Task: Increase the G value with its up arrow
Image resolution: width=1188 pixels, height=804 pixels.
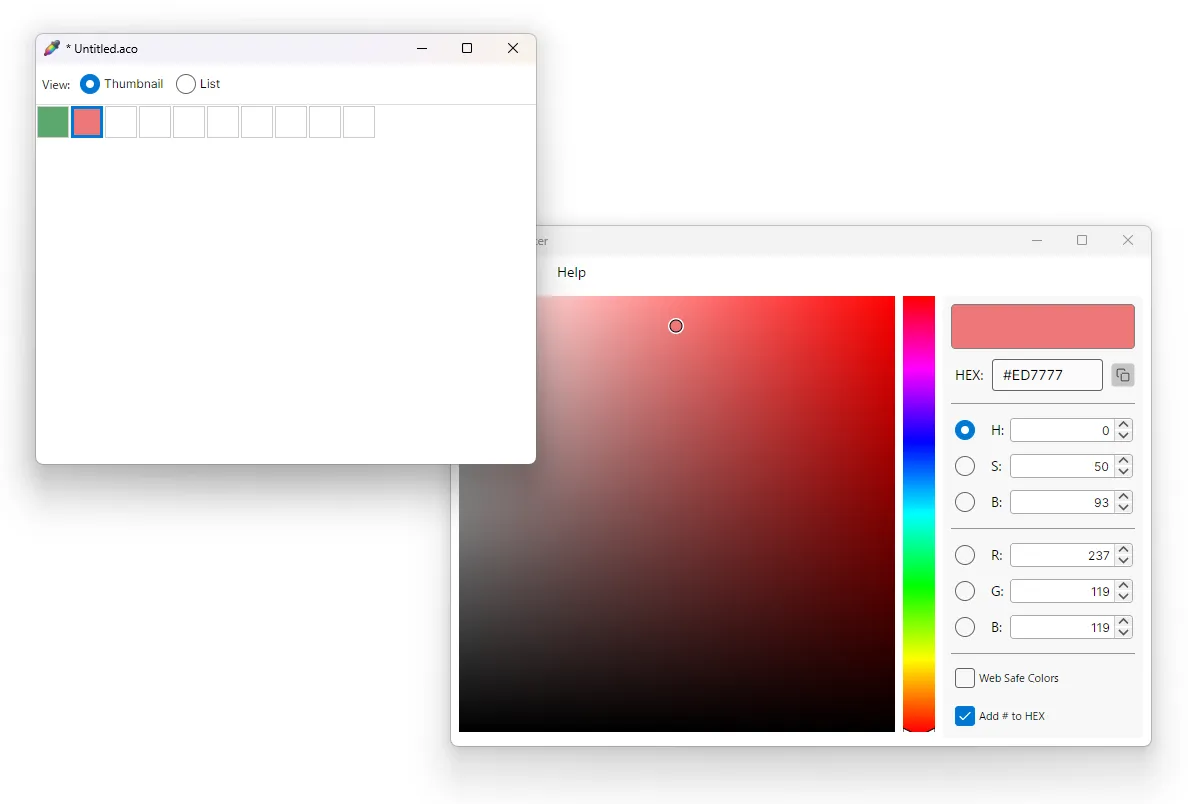Action: [1123, 586]
